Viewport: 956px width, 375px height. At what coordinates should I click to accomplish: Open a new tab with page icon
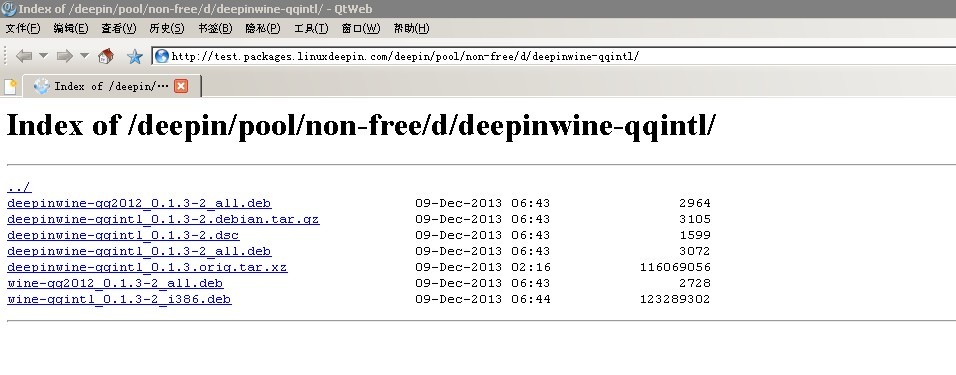point(10,87)
